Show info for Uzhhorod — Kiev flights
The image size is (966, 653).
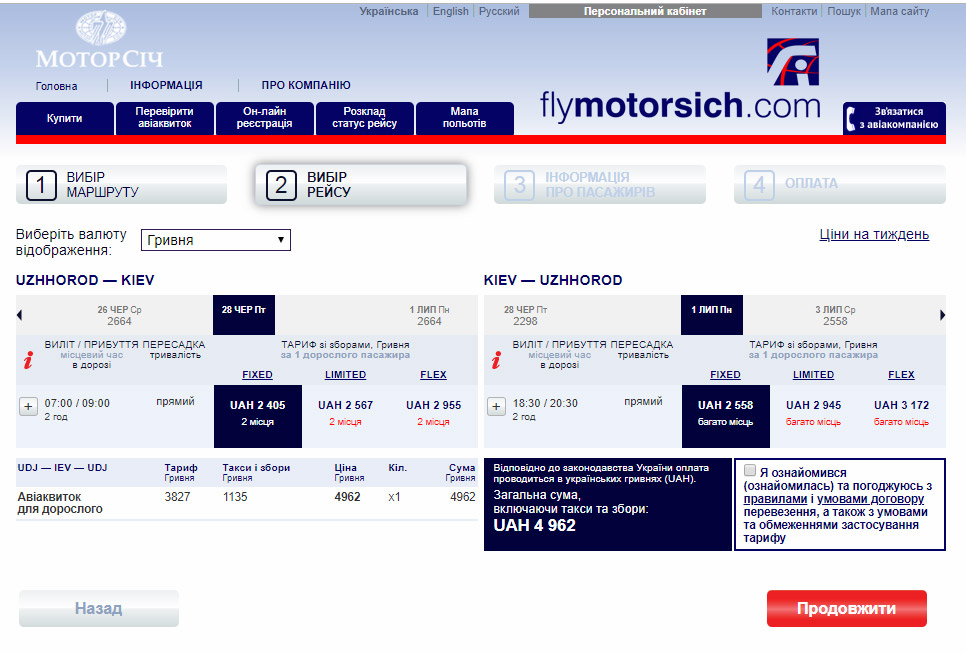[28, 360]
